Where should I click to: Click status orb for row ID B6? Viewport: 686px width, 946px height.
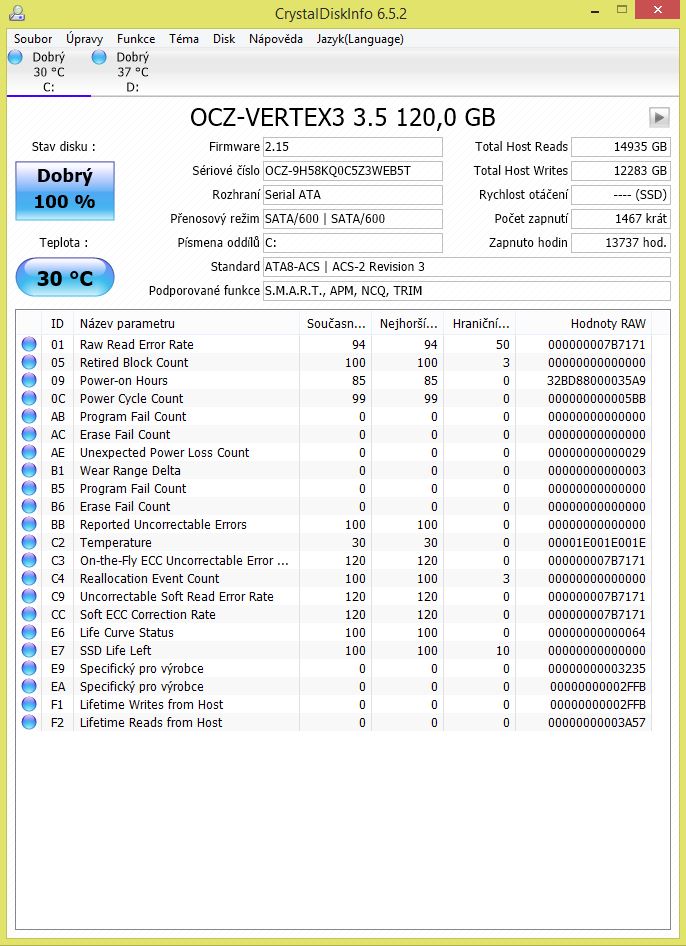29,506
